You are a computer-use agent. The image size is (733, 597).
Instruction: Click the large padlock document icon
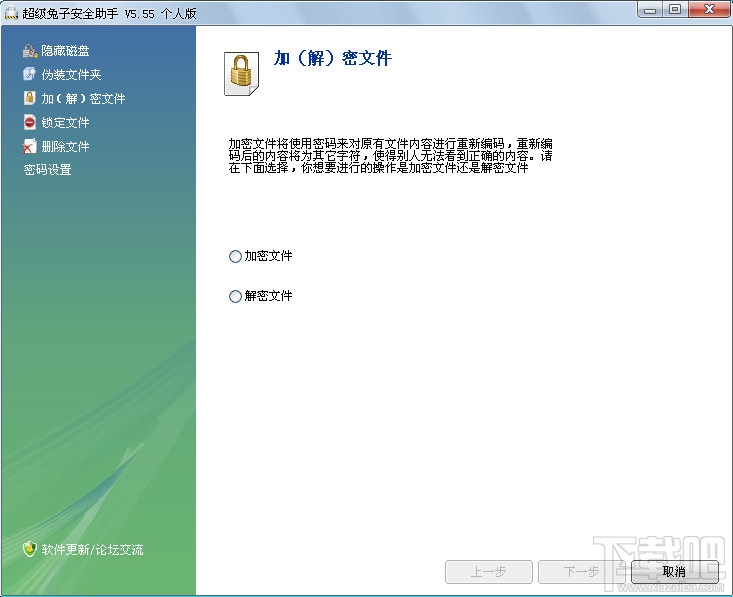click(x=242, y=73)
